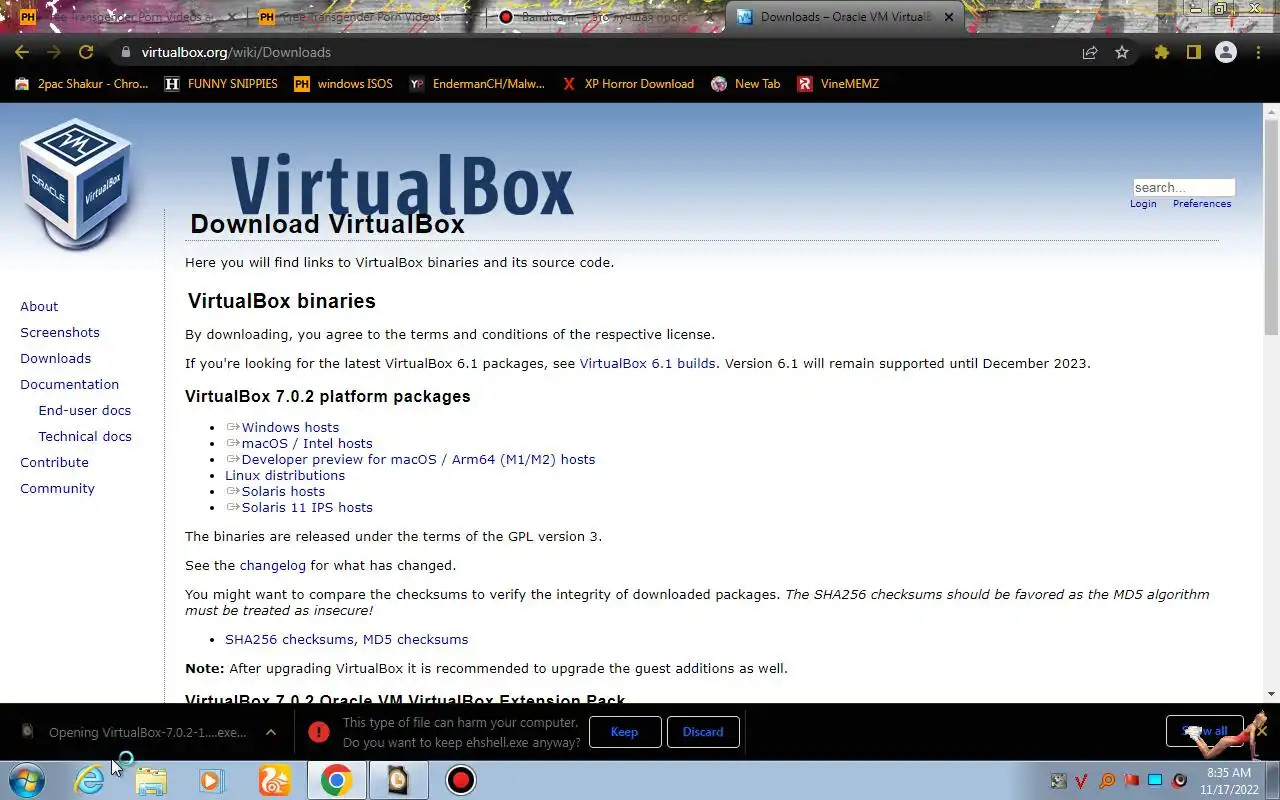Download the Windows hosts package
Viewport: 1280px width, 800px height.
(x=290, y=427)
